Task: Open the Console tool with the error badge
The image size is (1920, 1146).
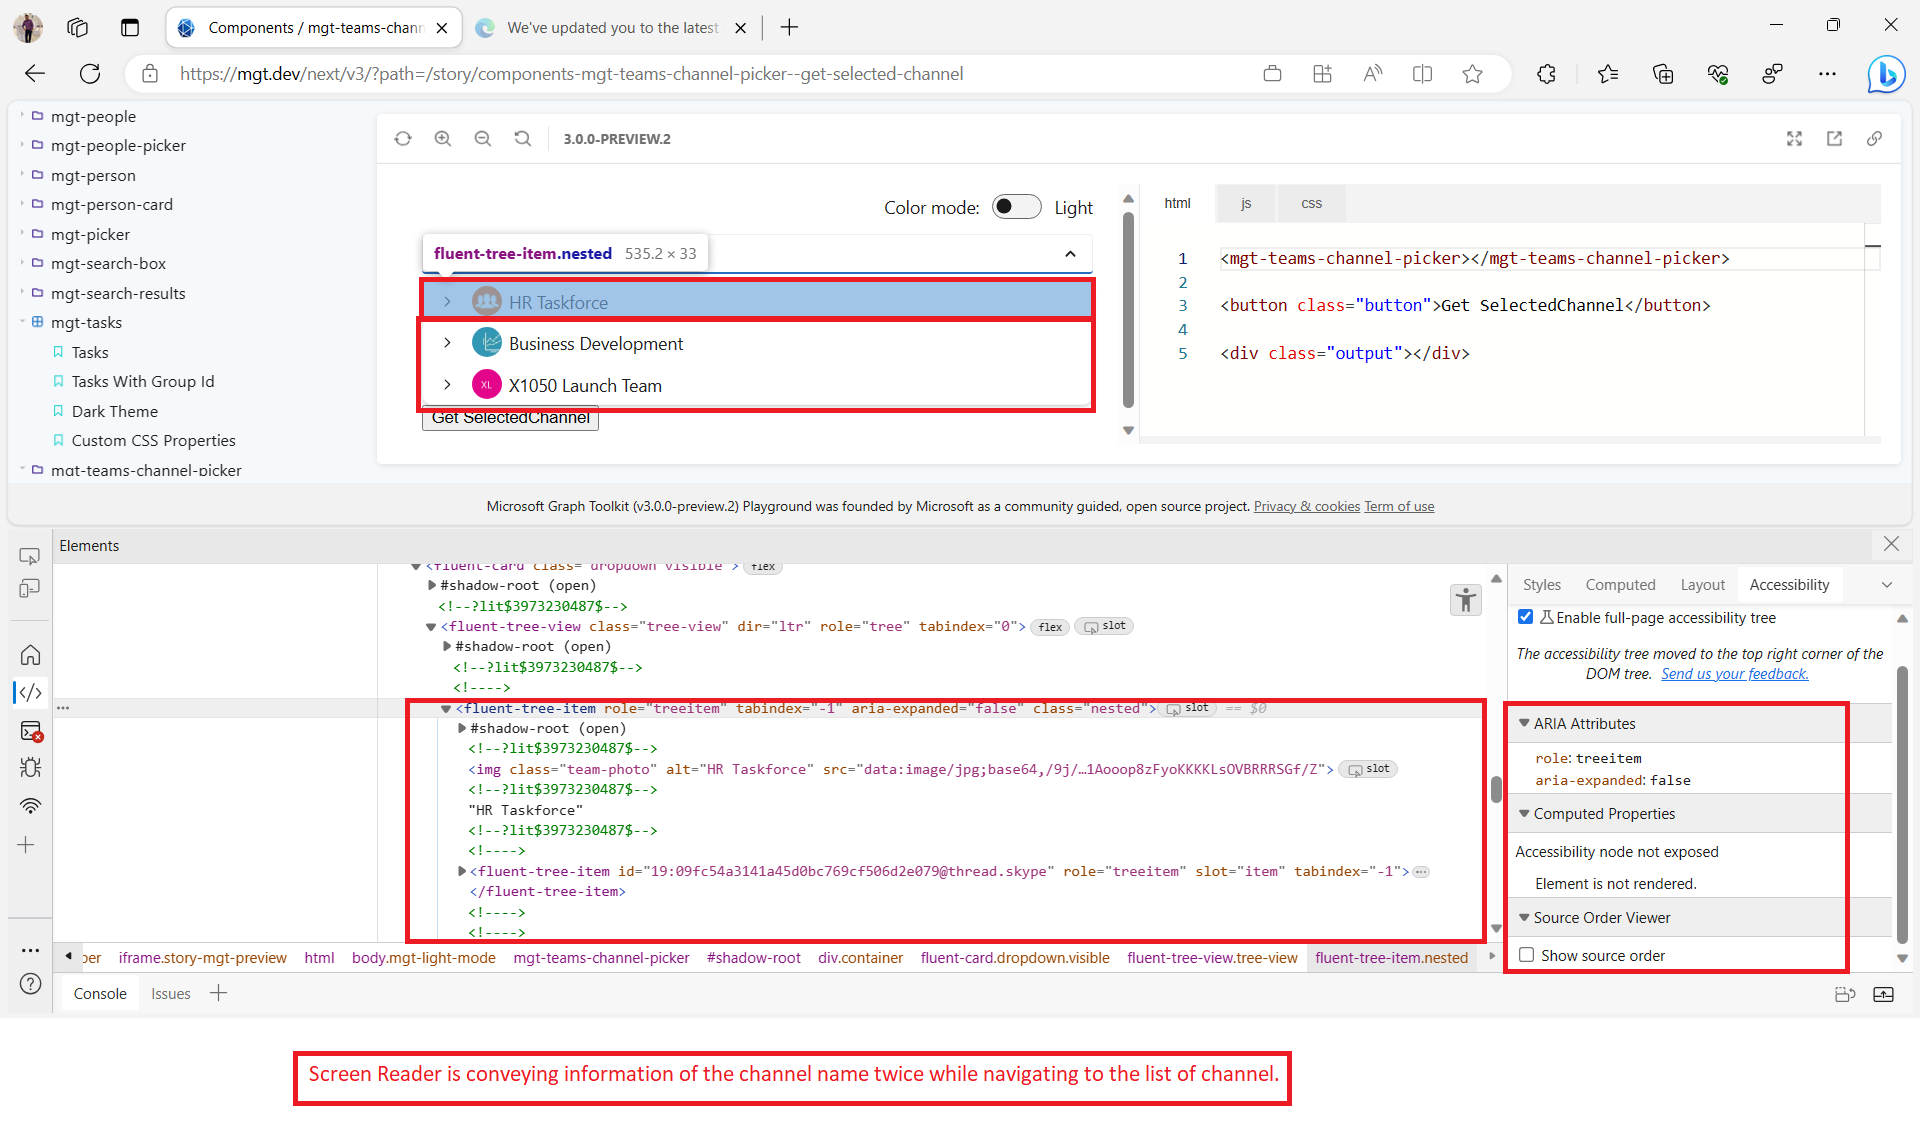Action: pyautogui.click(x=30, y=732)
